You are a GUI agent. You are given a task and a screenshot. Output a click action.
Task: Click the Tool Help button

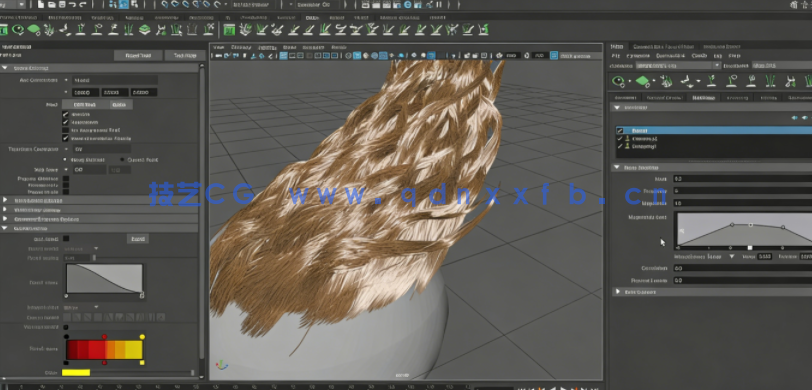[185, 55]
